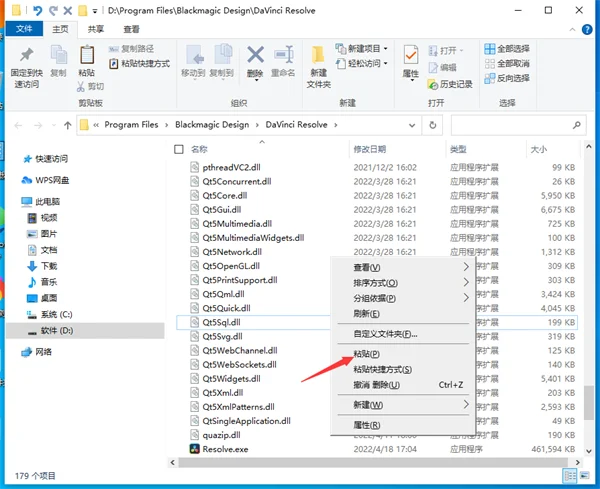The height and width of the screenshot is (489, 600).
Task: Toggle the select all checkbox in the header
Action: (179, 149)
